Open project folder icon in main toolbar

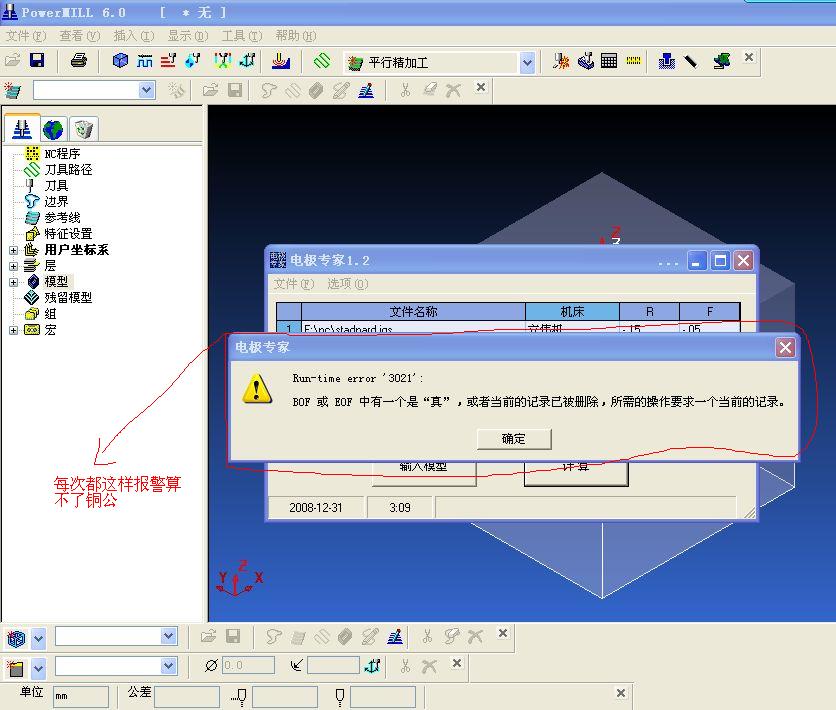(13, 60)
